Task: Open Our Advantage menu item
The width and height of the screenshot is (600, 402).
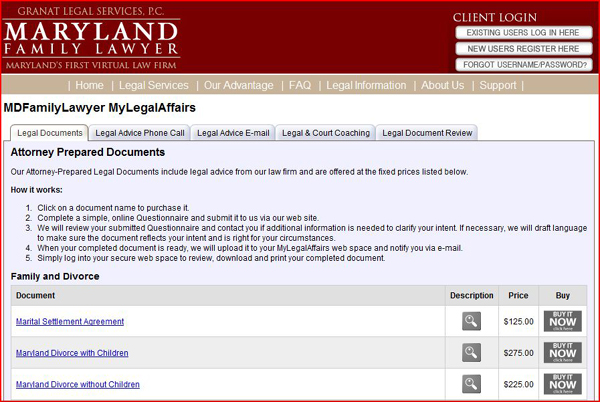Action: 238,85
